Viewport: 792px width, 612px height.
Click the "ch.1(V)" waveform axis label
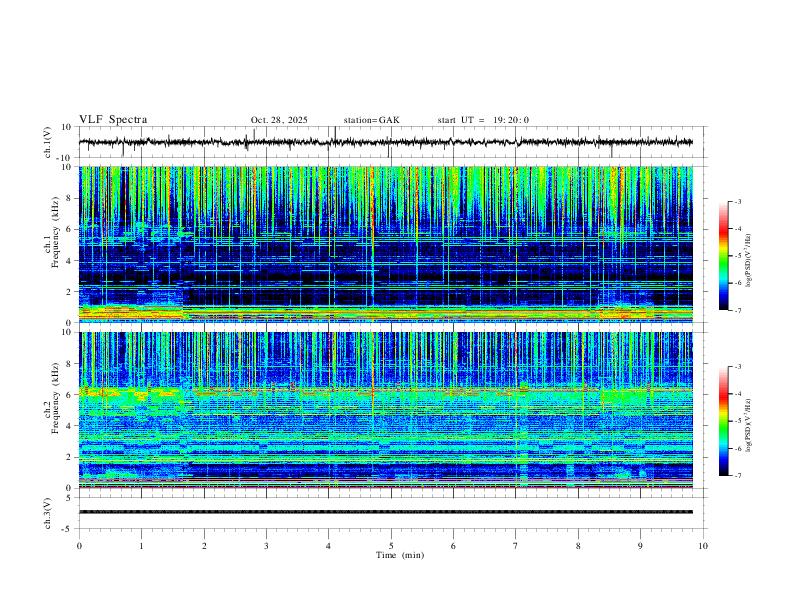(48, 142)
